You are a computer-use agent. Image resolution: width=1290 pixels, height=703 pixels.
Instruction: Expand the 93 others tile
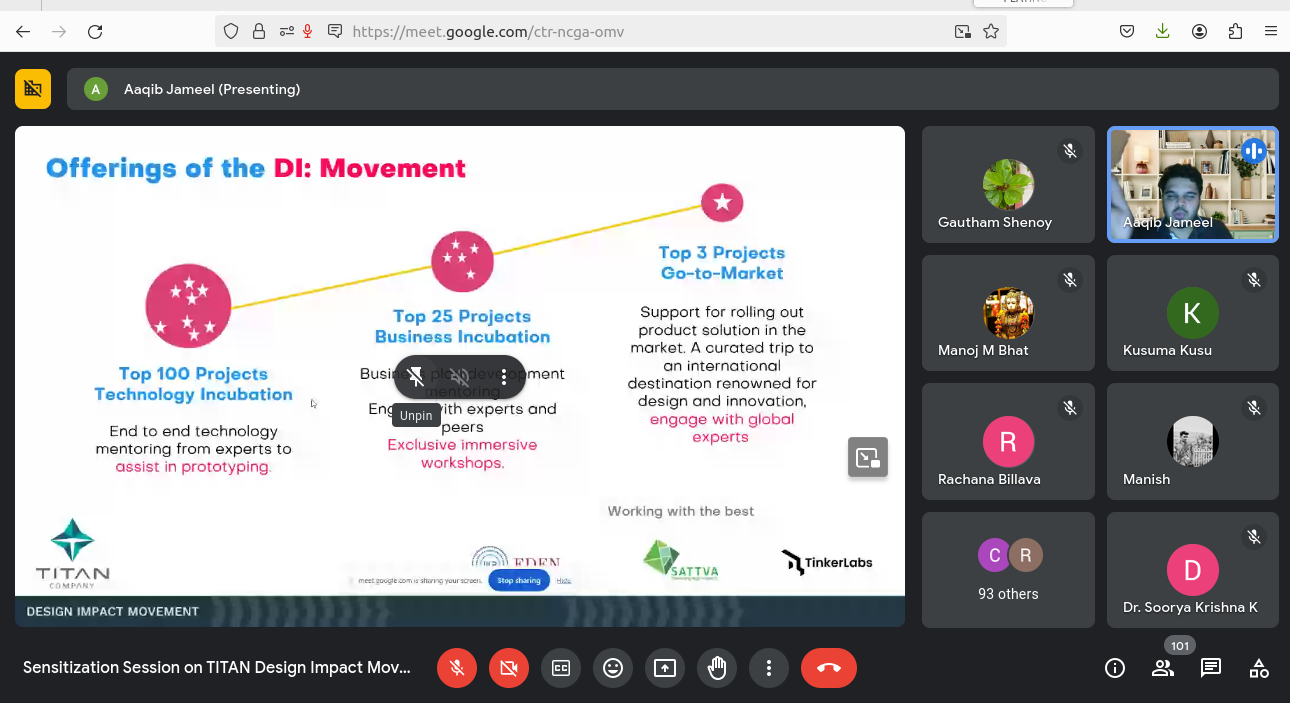1008,569
